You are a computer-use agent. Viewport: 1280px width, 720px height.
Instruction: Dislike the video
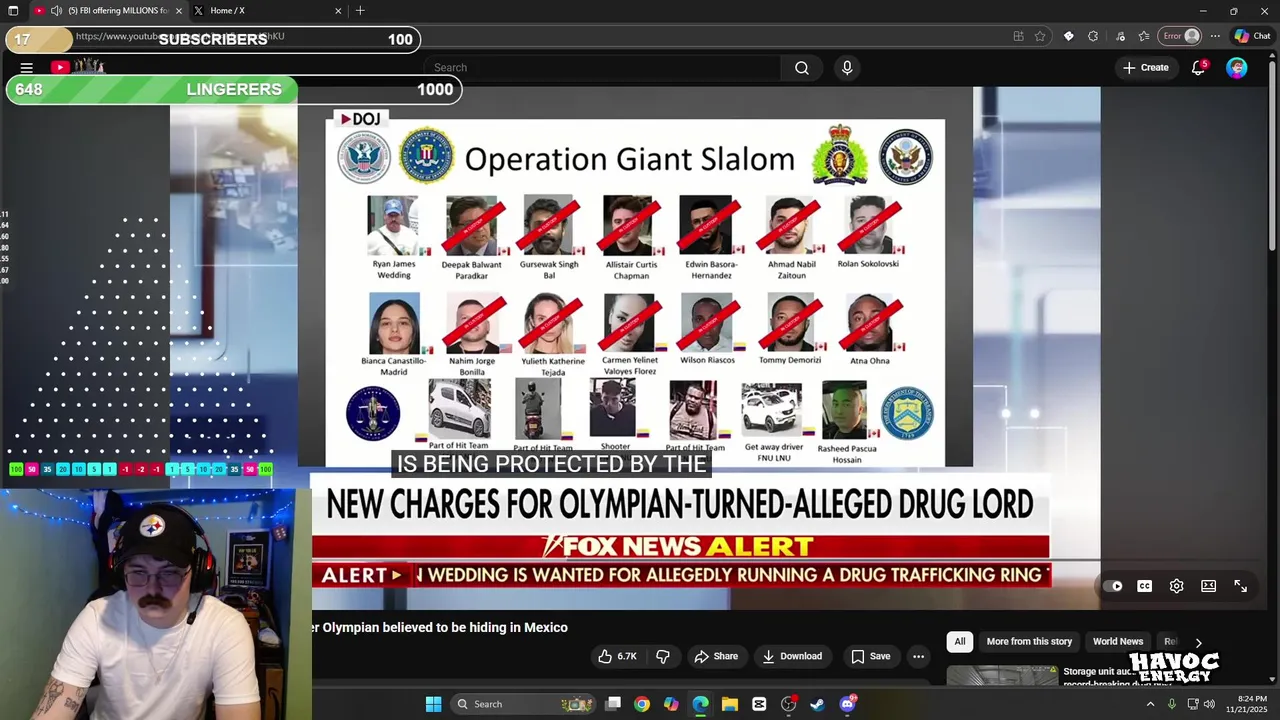pyautogui.click(x=662, y=656)
